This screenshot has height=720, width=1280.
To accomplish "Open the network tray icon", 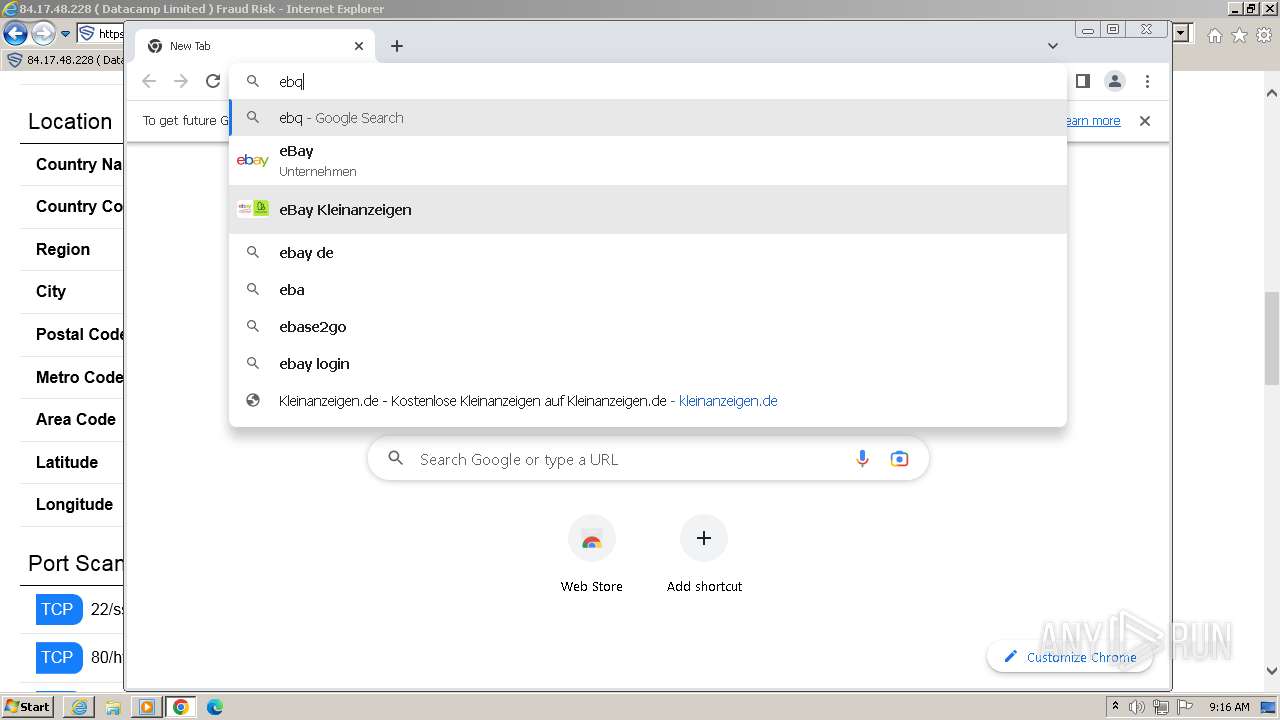I will [1161, 707].
